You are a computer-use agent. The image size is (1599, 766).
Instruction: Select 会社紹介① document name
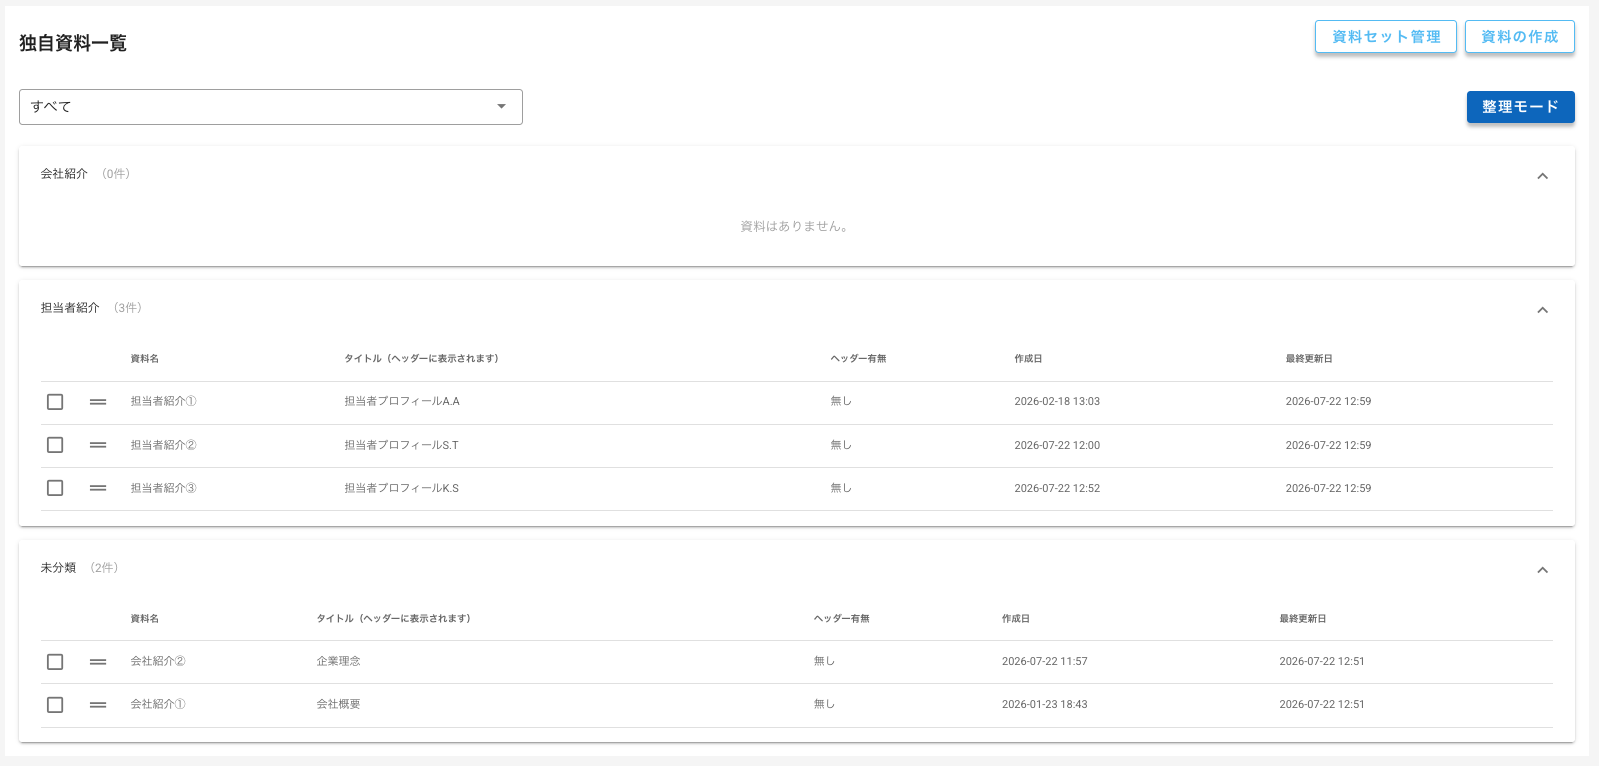tap(158, 705)
